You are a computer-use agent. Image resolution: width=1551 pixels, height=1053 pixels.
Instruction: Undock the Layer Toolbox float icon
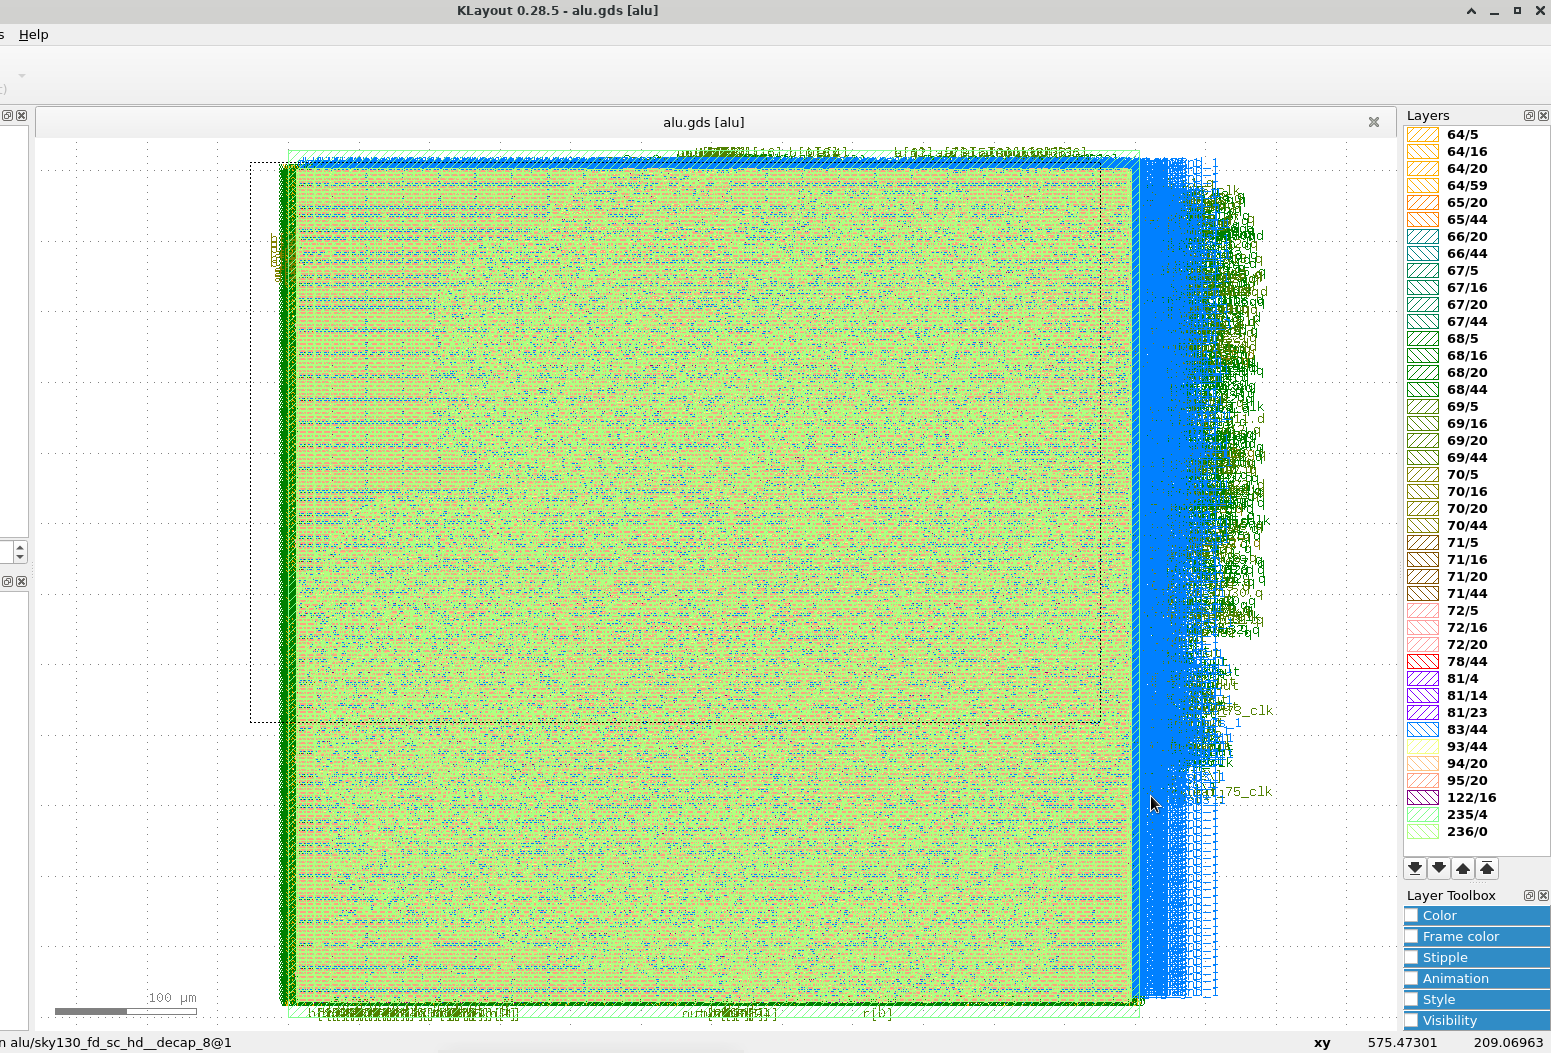click(1529, 896)
